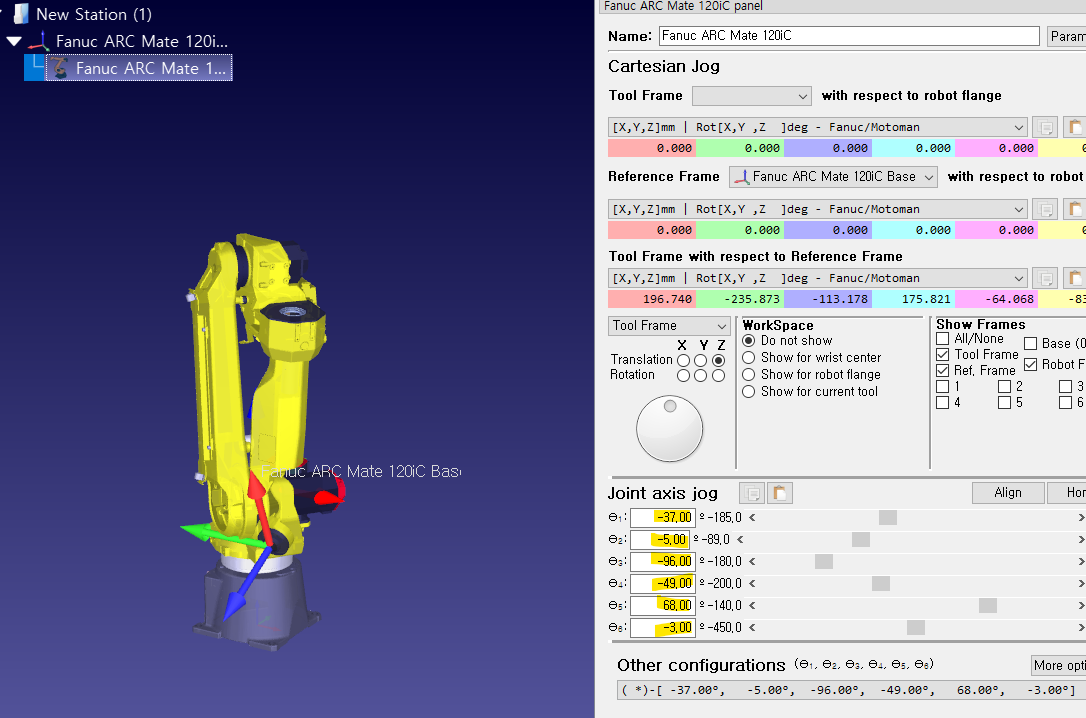Copy the tool frame pose with respect to robot flange
Image resolution: width=1086 pixels, height=718 pixels.
click(1045, 127)
